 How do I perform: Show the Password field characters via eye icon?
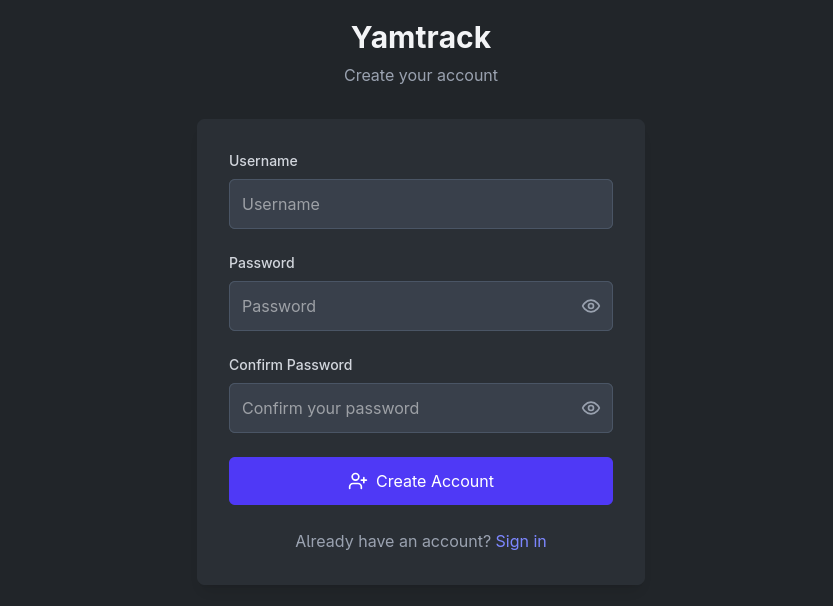click(x=591, y=306)
